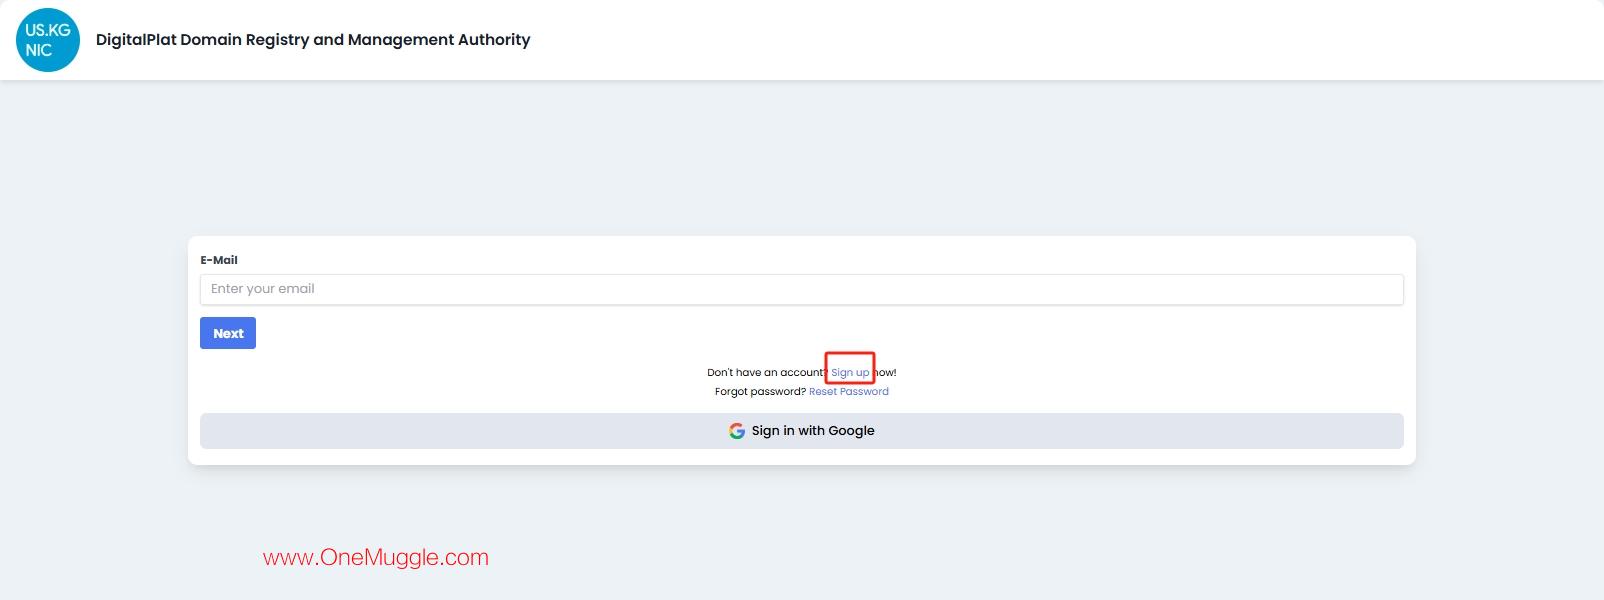Click the US.KG NIC circular logo
The width and height of the screenshot is (1604, 600).
click(48, 40)
